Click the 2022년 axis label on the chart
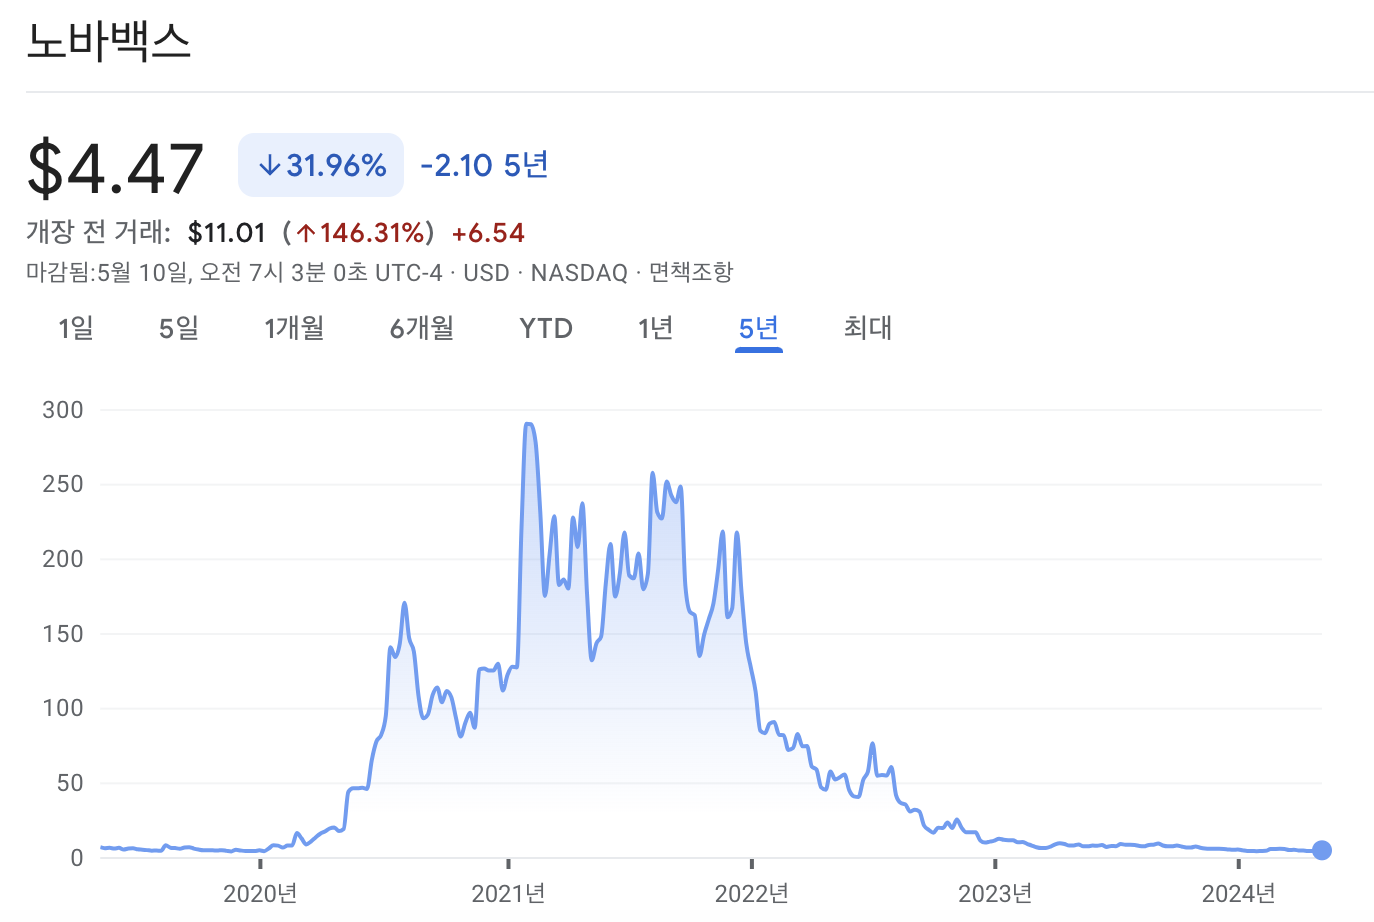The image size is (1374, 922). tap(753, 894)
